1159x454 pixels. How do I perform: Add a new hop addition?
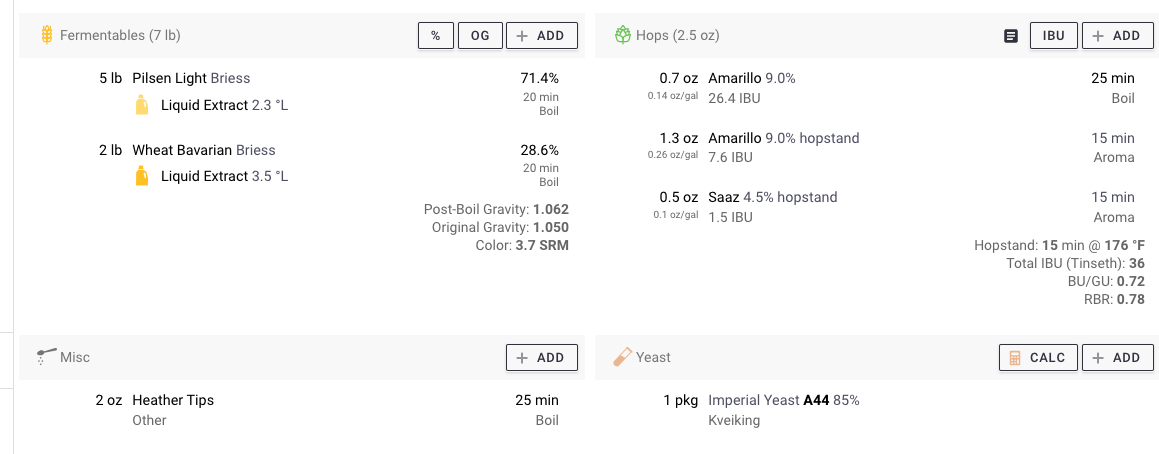[x=1118, y=35]
